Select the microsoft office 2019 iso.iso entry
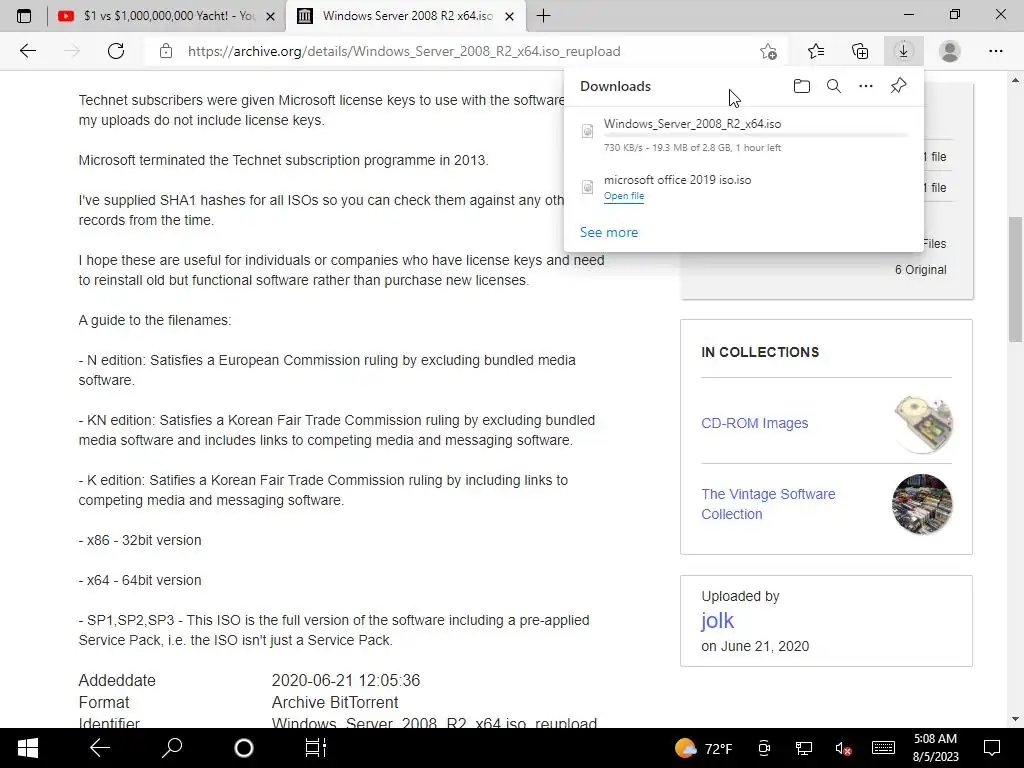Screen dimensions: 1024x768 (744, 187)
